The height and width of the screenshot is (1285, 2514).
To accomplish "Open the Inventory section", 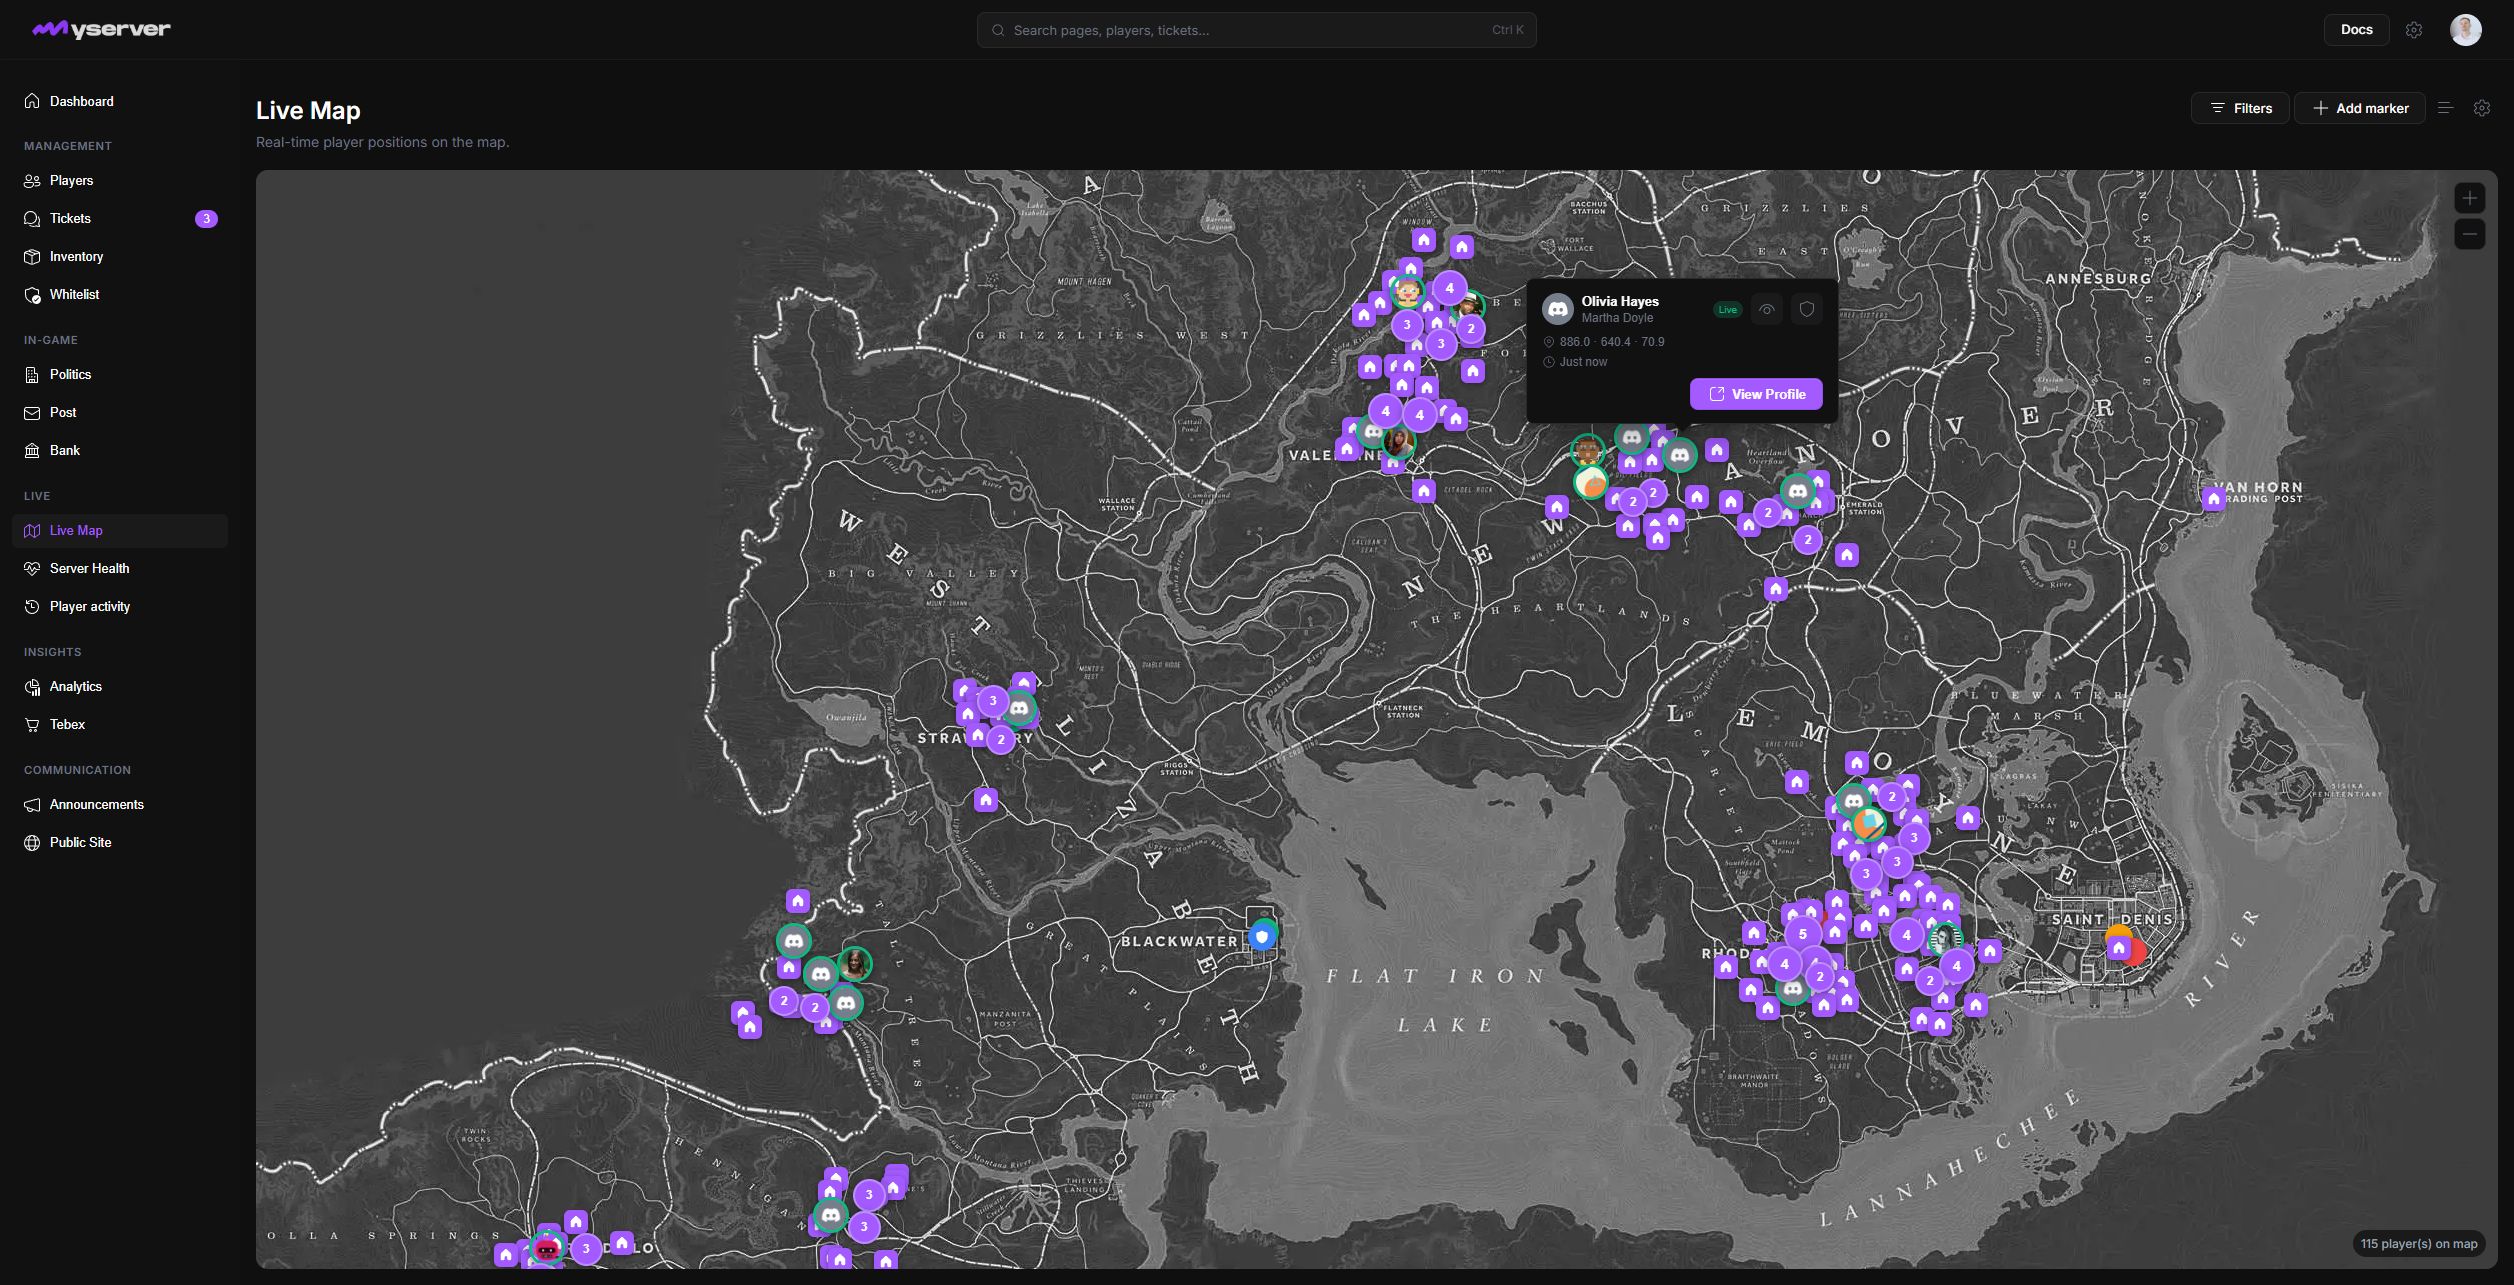I will [x=120, y=256].
